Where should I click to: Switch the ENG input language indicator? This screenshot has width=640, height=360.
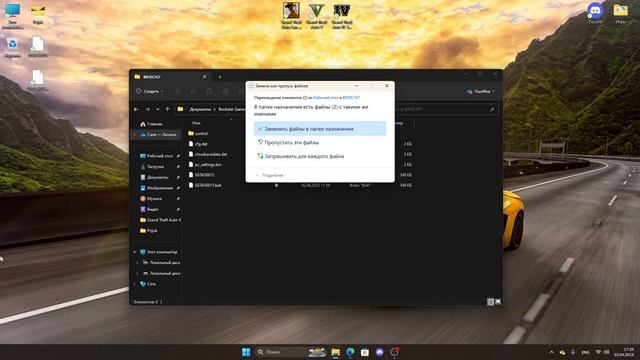click(x=585, y=352)
